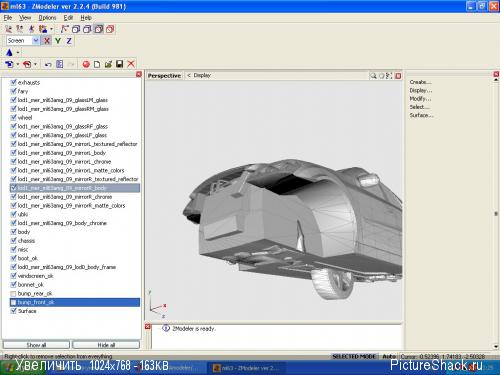Open the Edit menu

coord(68,18)
